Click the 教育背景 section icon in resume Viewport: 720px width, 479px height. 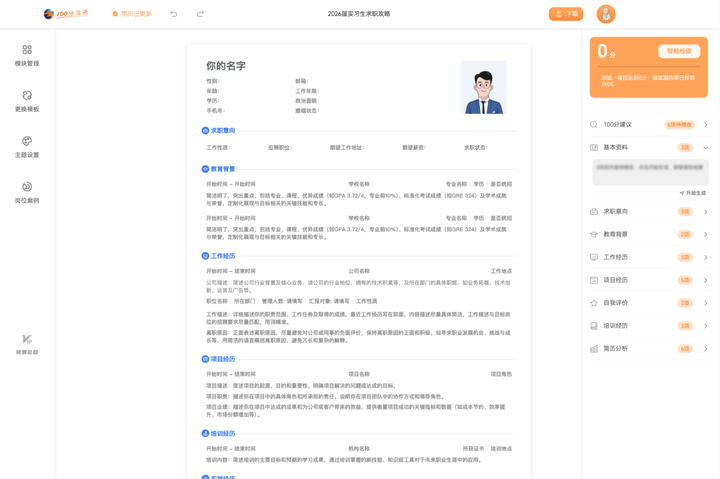pyautogui.click(x=205, y=169)
